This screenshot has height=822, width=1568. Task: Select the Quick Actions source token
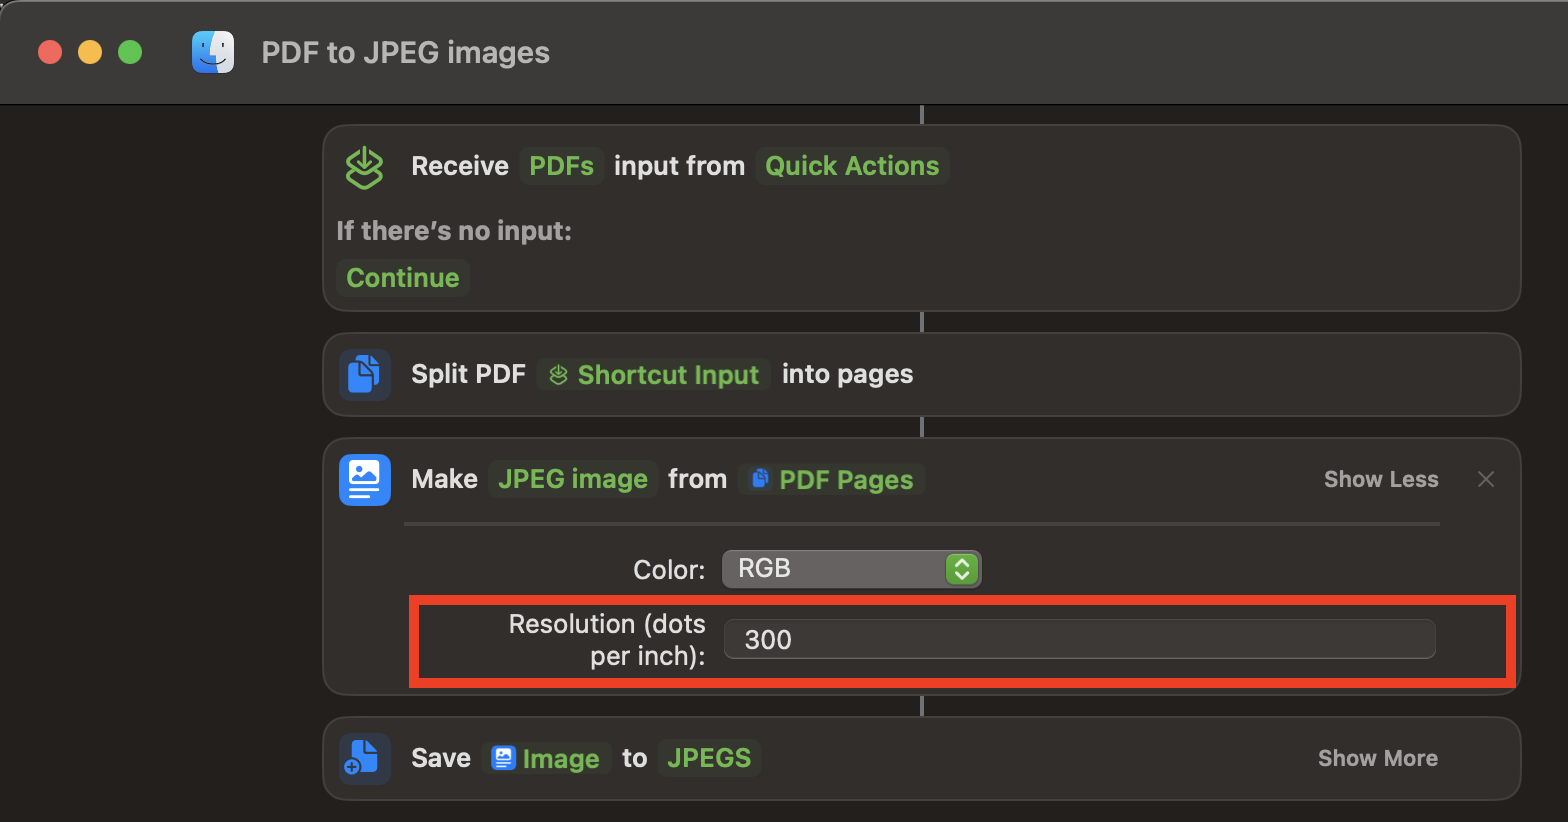pyautogui.click(x=852, y=166)
